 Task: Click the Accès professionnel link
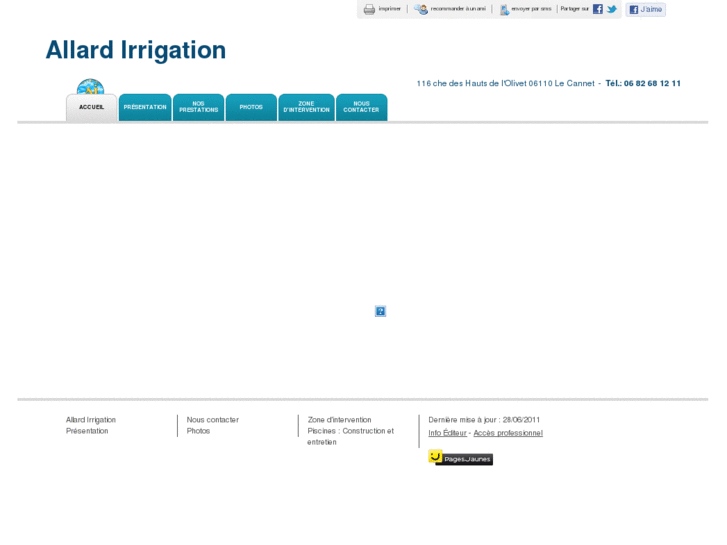tap(508, 433)
